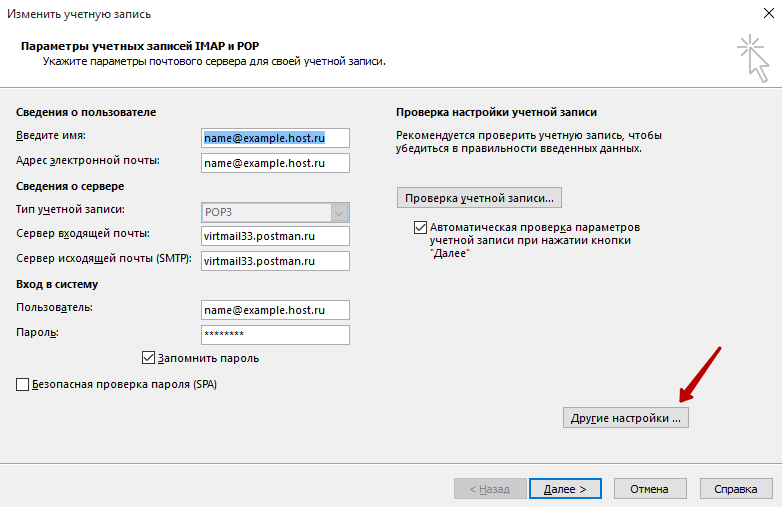
Task: Open Справка help button
Action: (736, 489)
